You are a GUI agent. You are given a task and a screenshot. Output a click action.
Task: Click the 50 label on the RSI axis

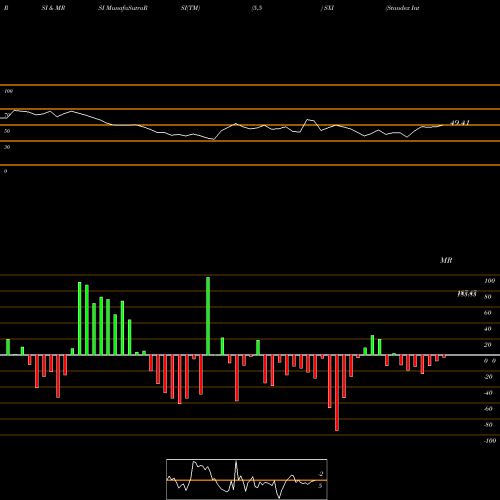[7, 131]
